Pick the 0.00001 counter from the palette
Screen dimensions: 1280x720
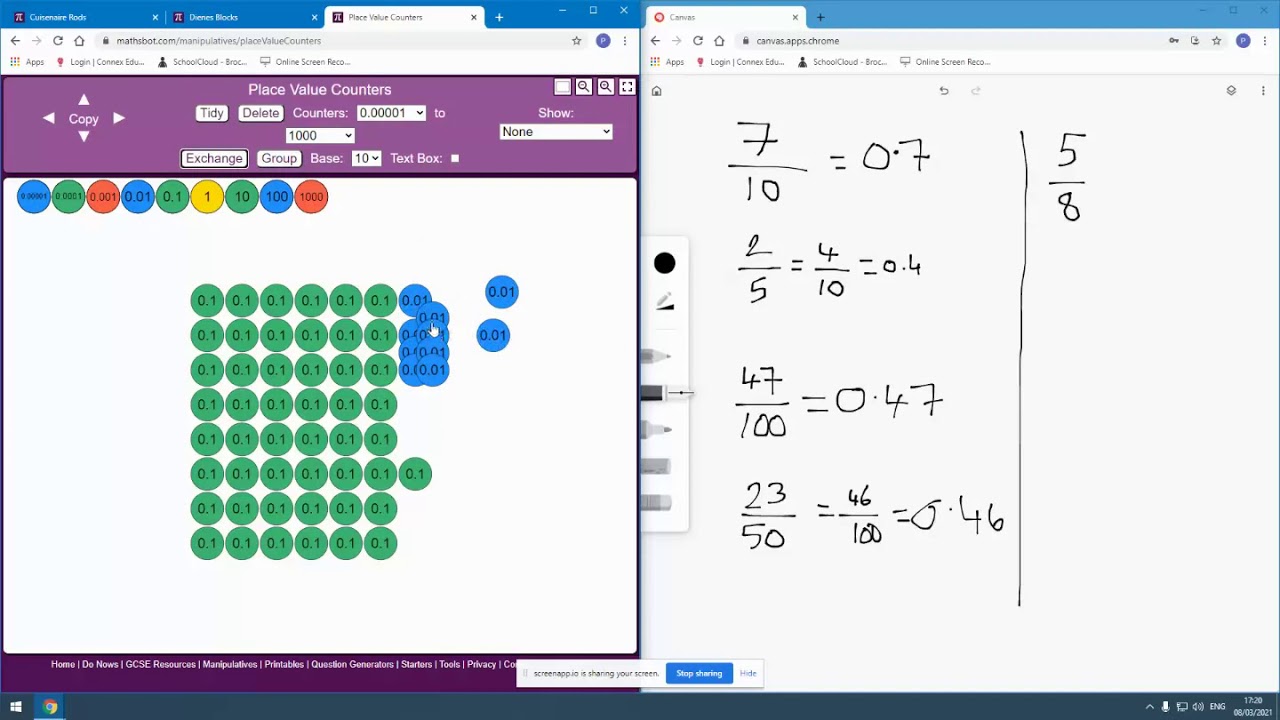(33, 197)
